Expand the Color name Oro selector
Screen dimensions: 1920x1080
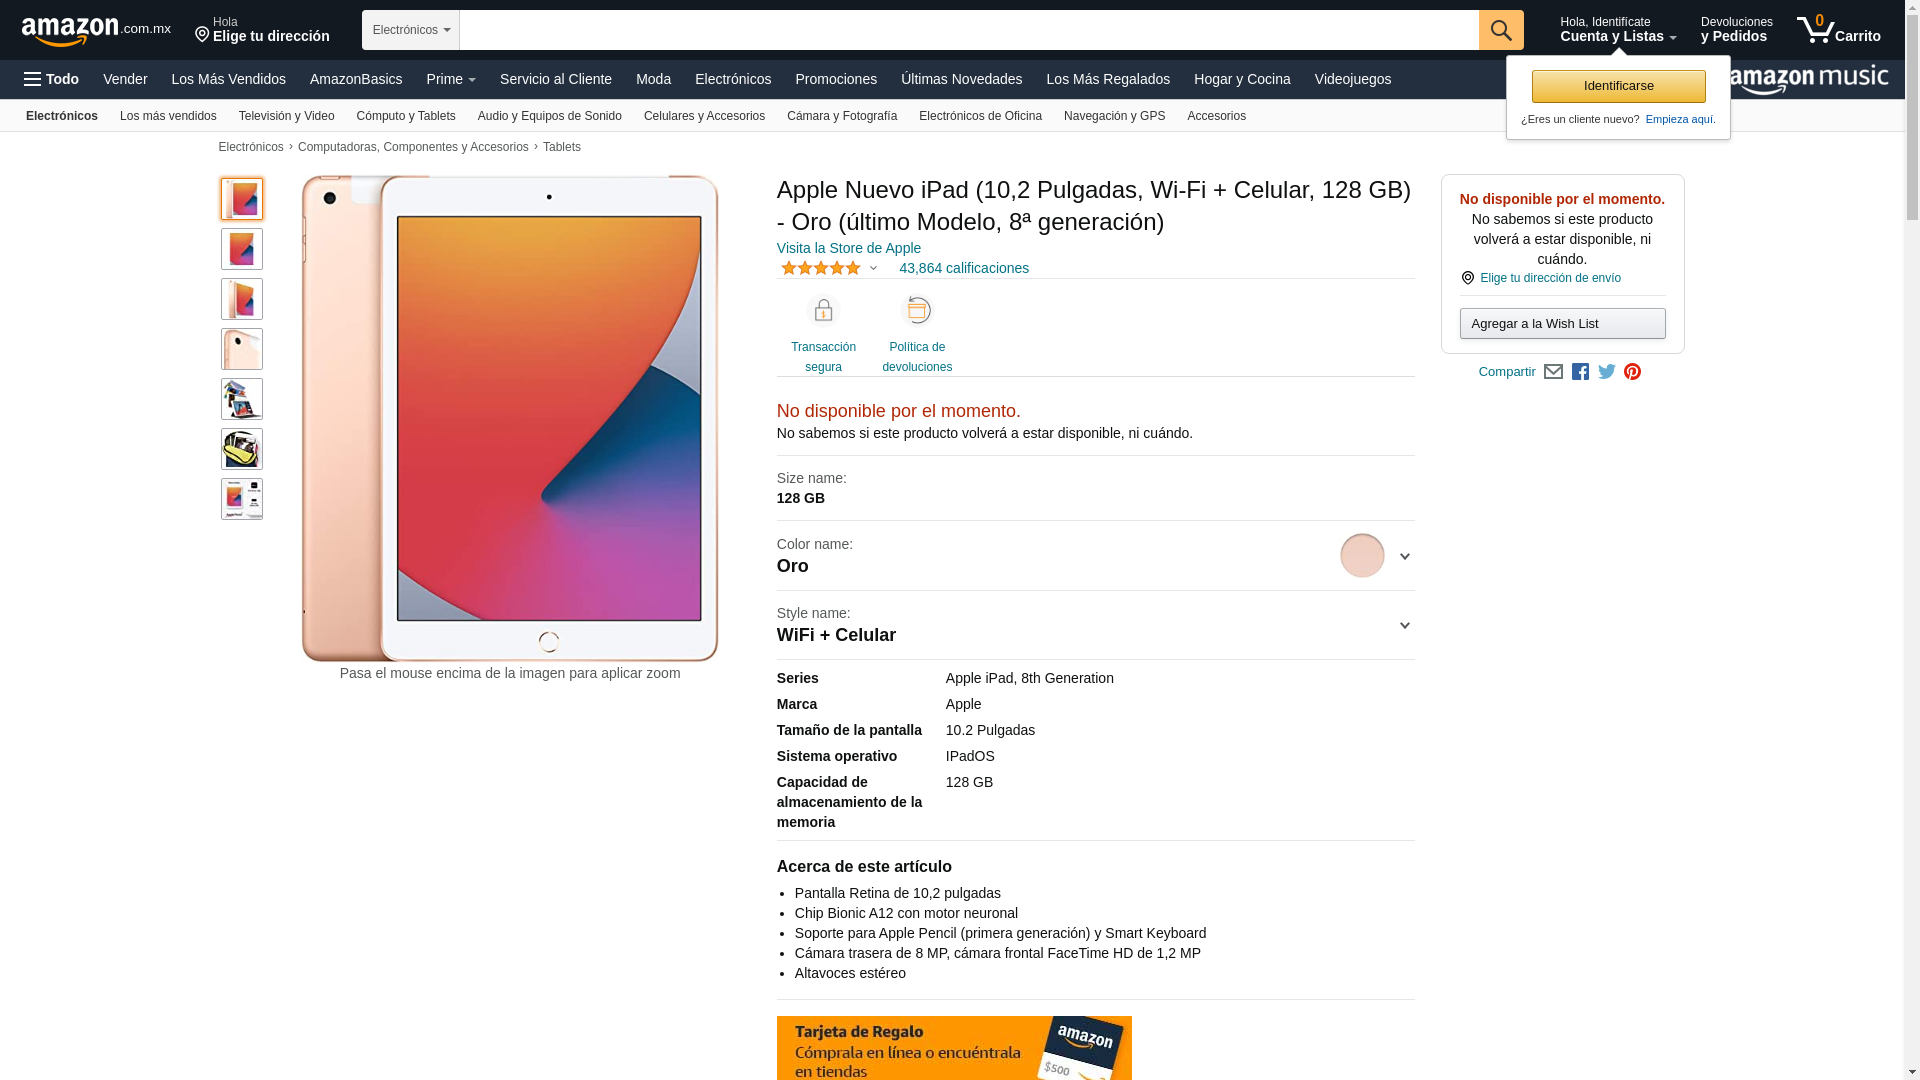(1095, 556)
